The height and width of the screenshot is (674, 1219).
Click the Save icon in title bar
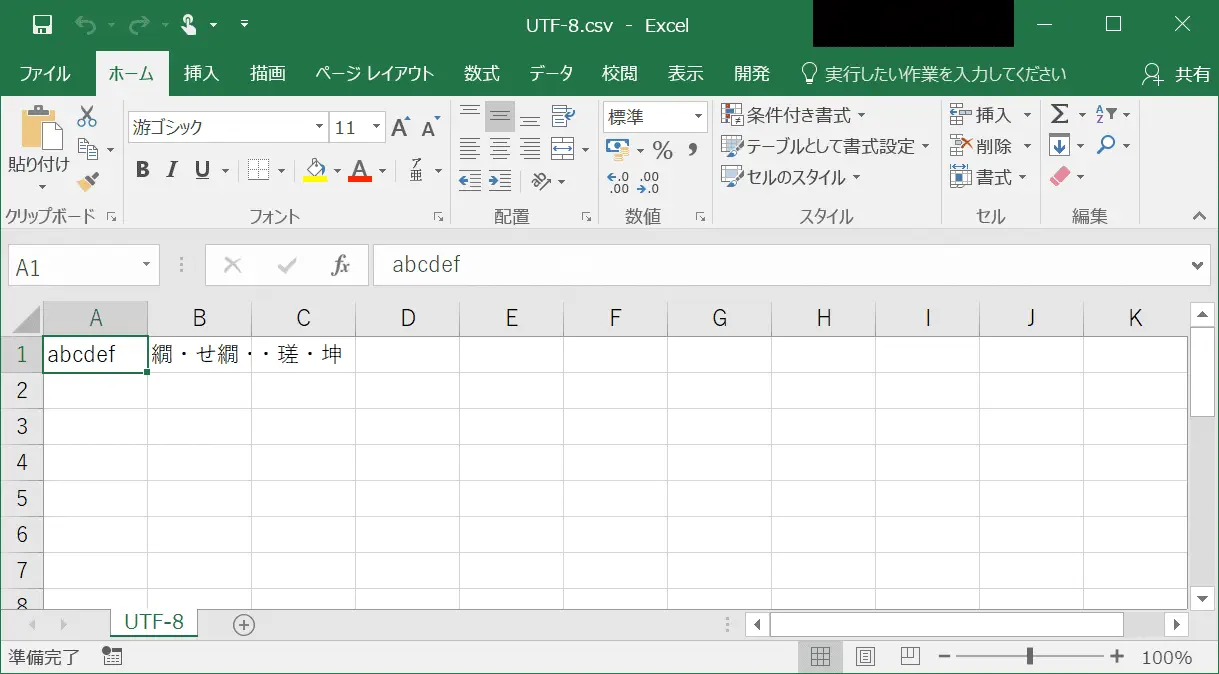click(42, 25)
